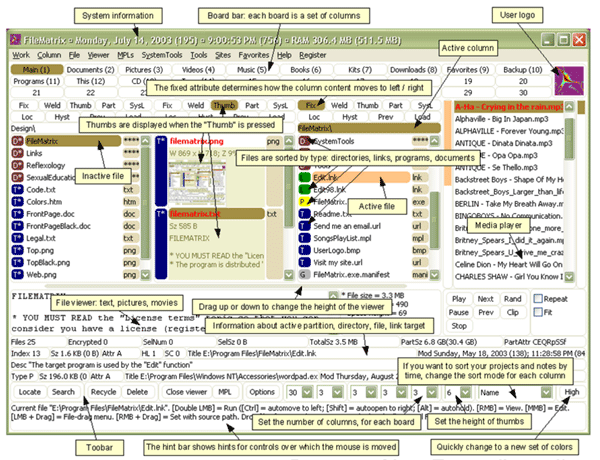Click scroll-down arrow of thumbnail column
Screen dimensions: 600x460
click(x=289, y=275)
